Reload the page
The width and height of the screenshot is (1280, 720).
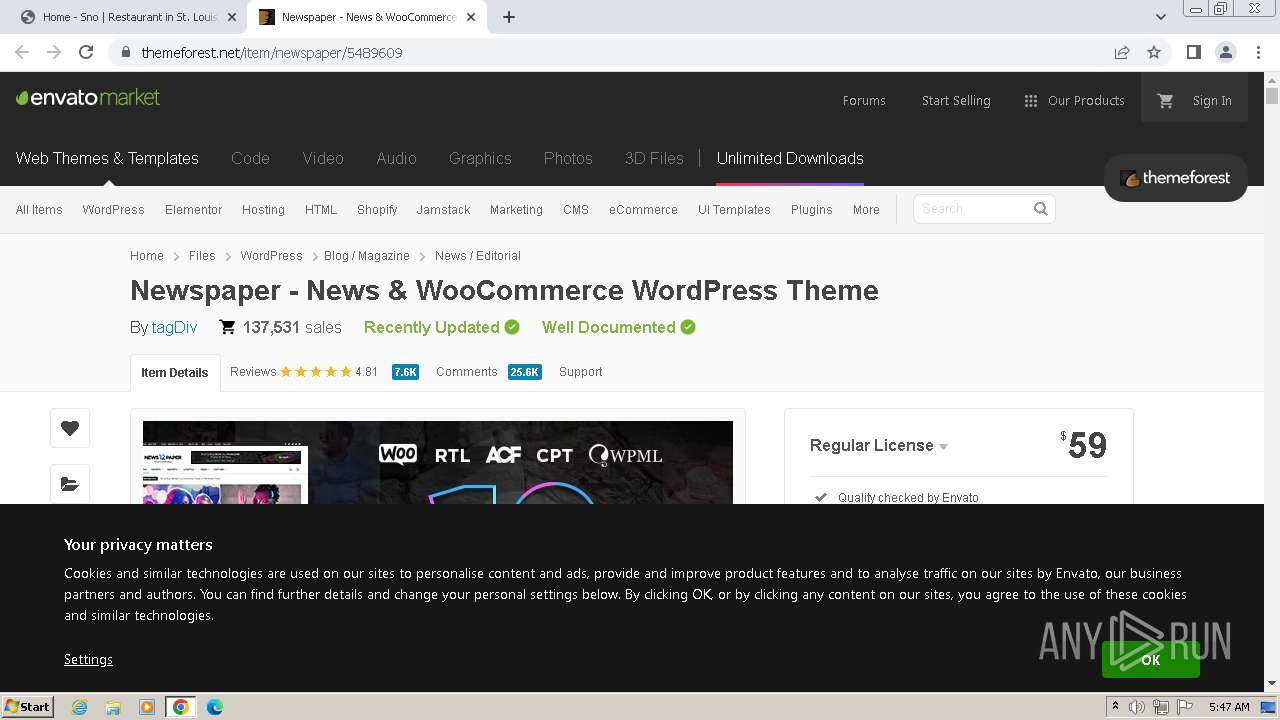86,52
